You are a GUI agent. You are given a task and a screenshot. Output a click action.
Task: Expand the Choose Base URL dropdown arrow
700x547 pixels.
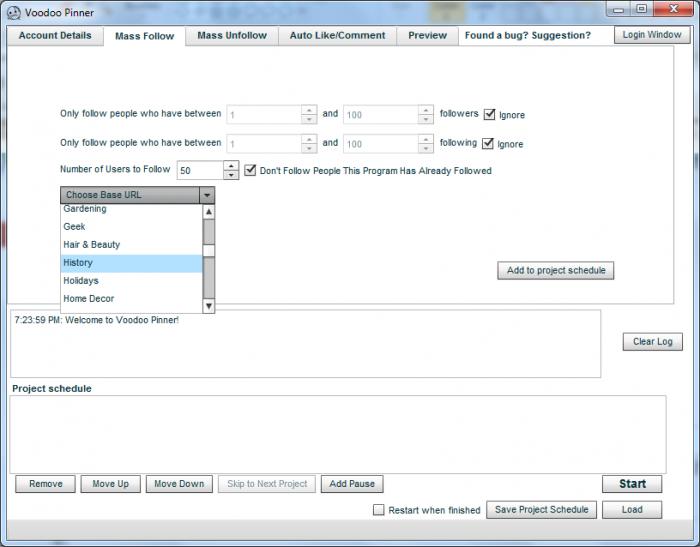207,195
